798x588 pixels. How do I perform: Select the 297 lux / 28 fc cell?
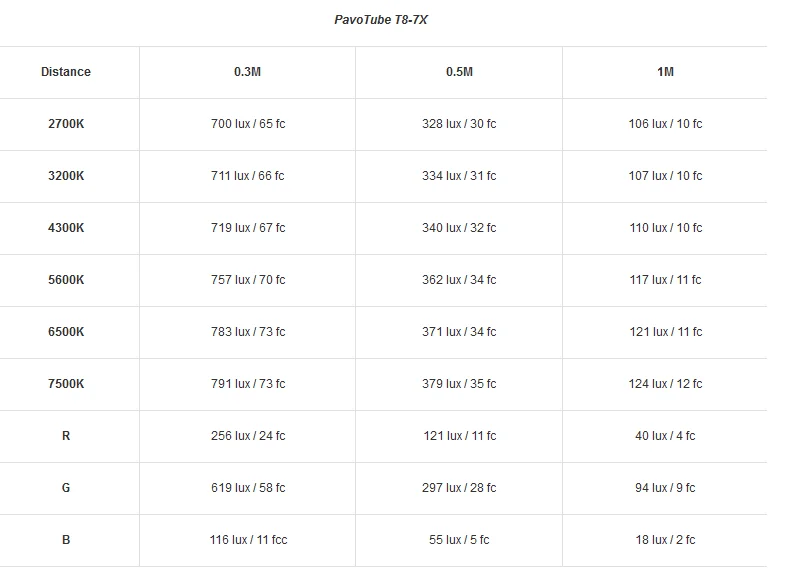pyautogui.click(x=459, y=488)
